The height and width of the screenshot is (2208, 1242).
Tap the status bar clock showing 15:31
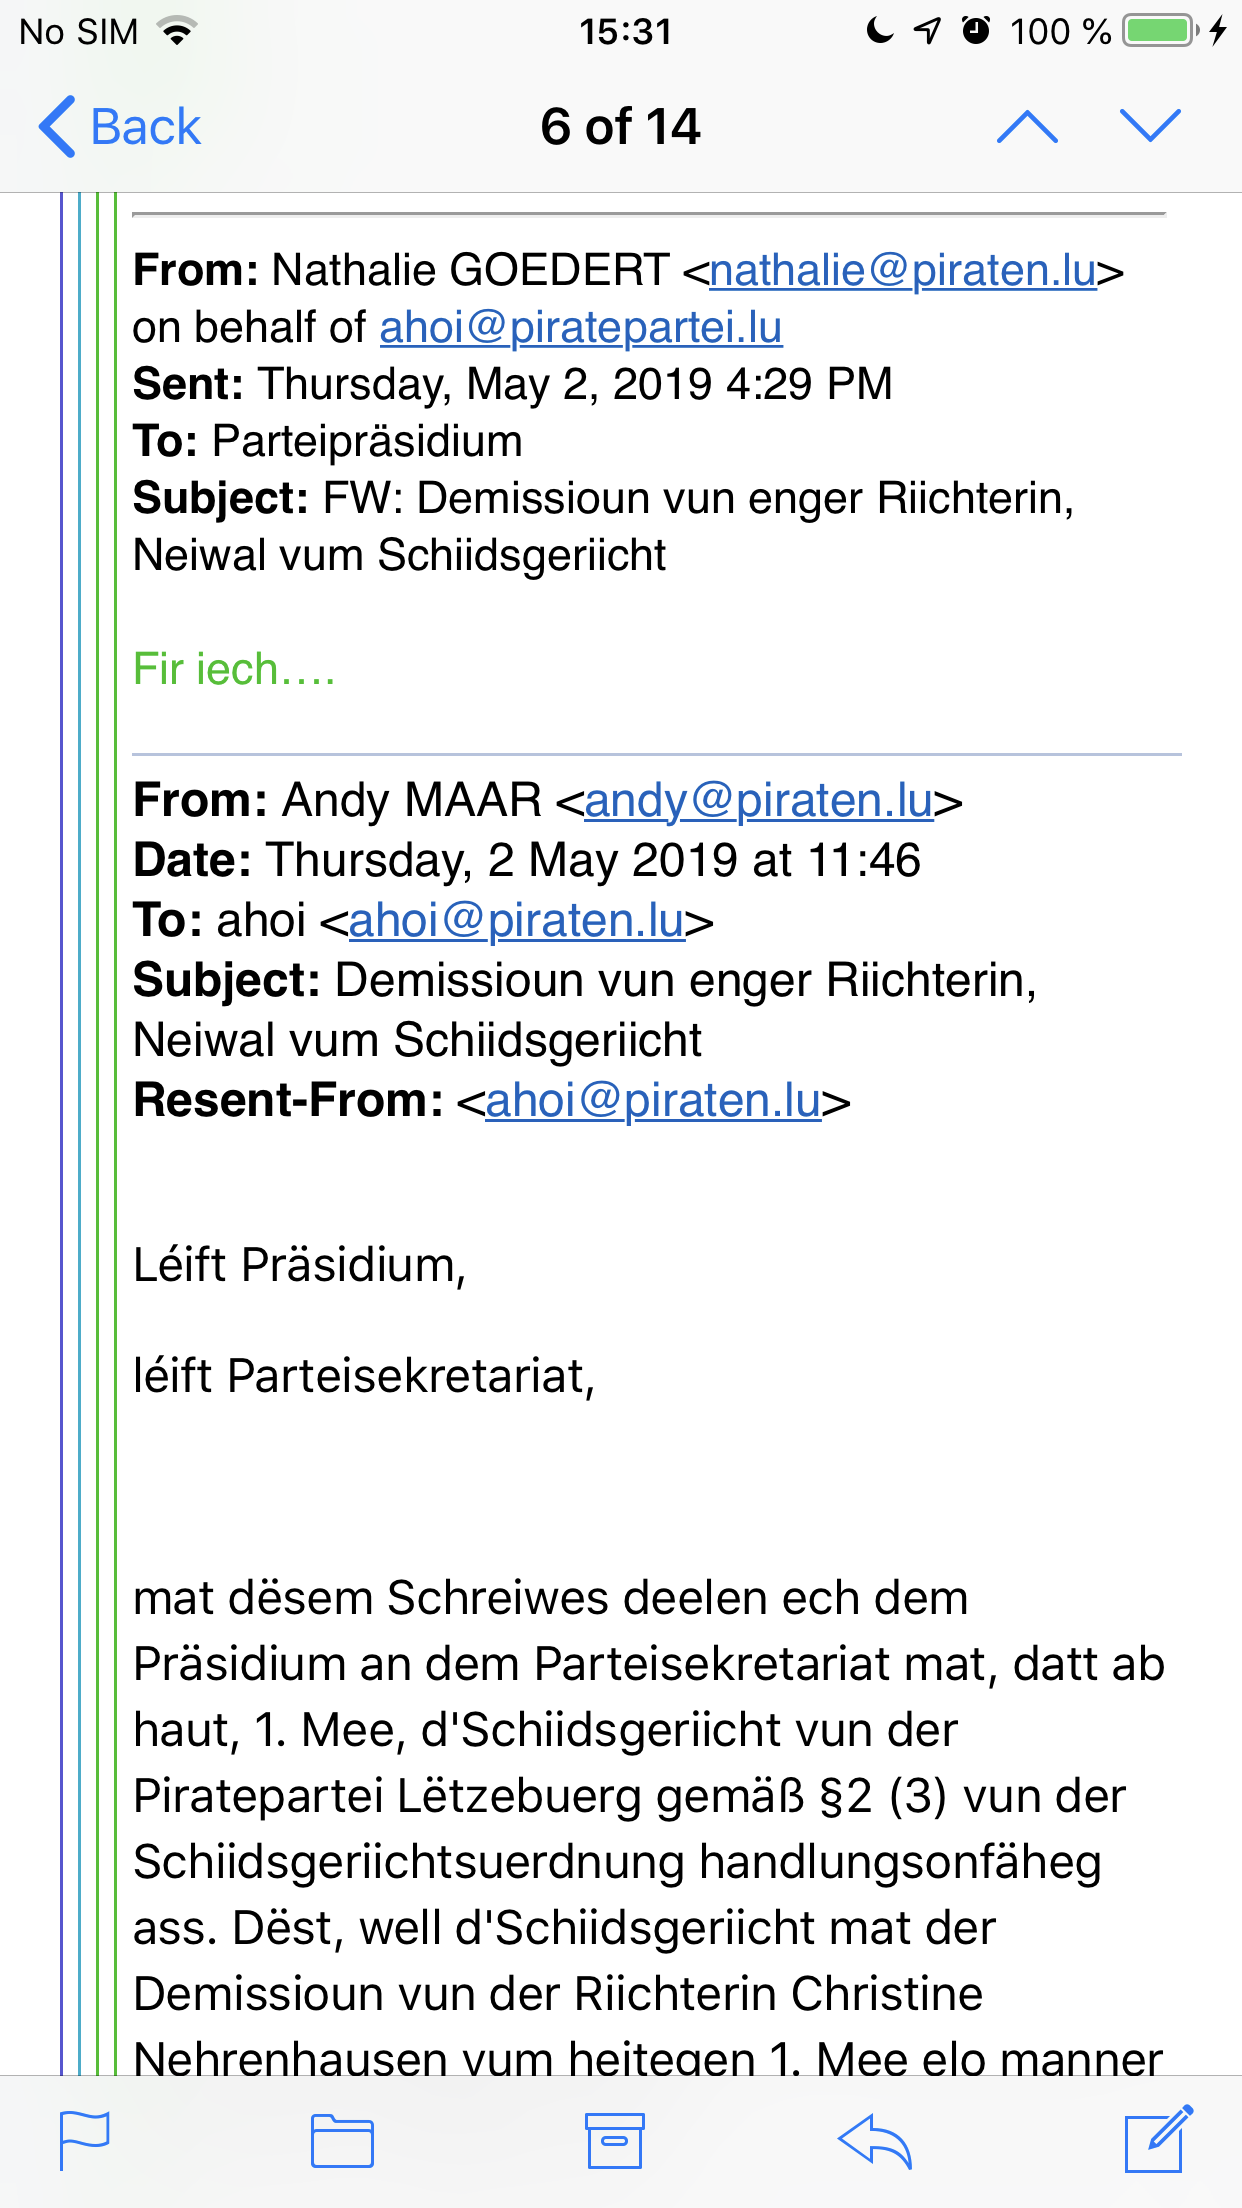pyautogui.click(x=625, y=32)
